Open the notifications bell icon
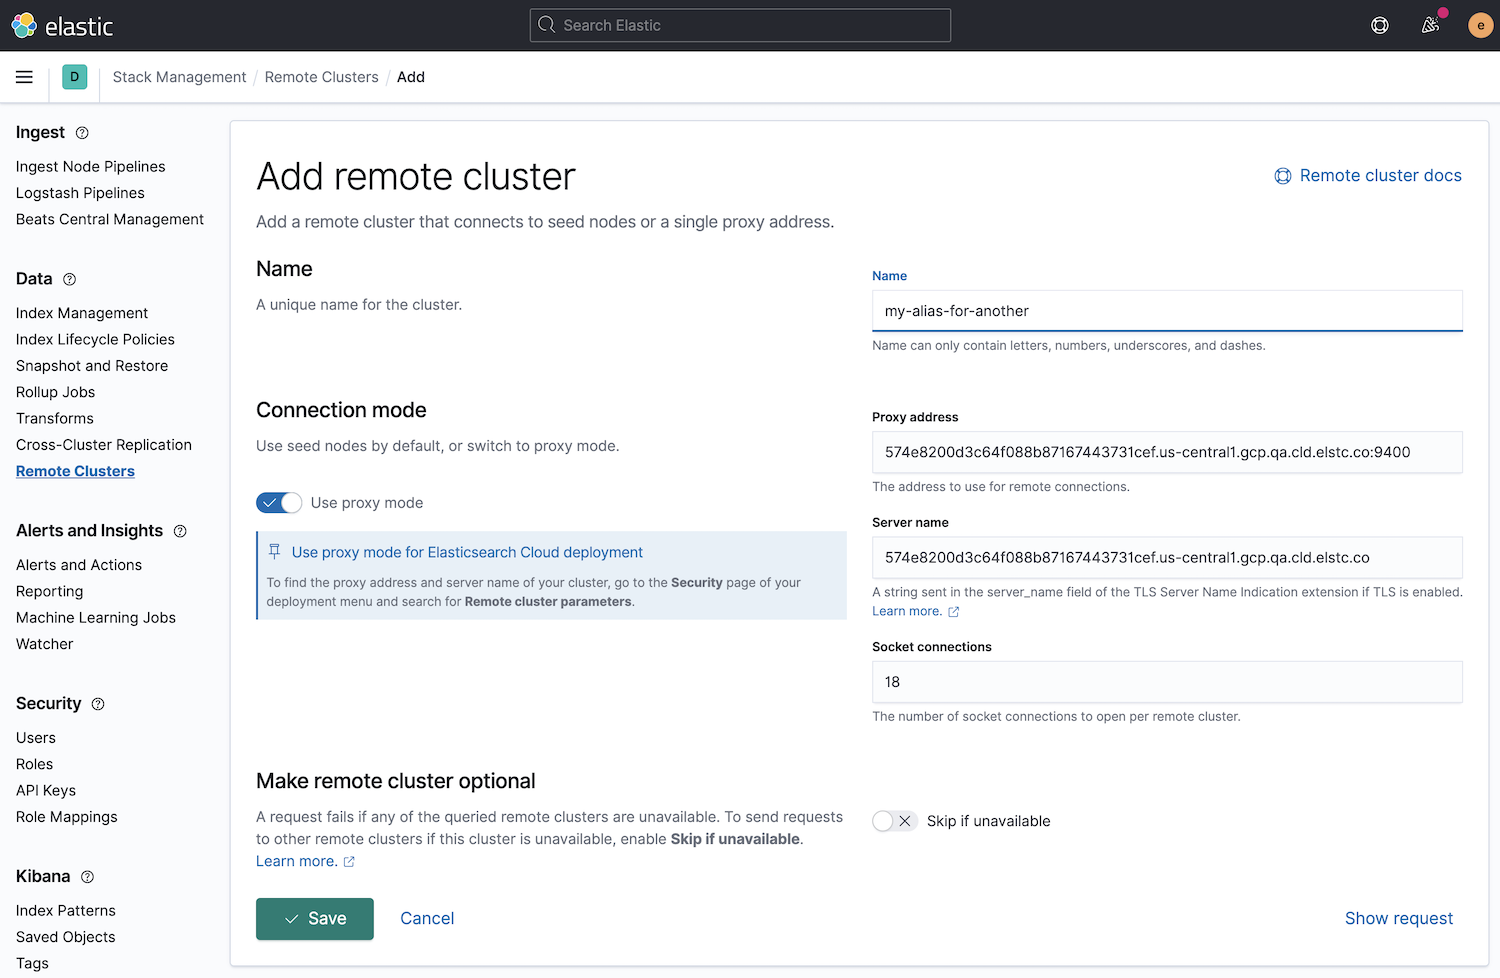 [1430, 25]
